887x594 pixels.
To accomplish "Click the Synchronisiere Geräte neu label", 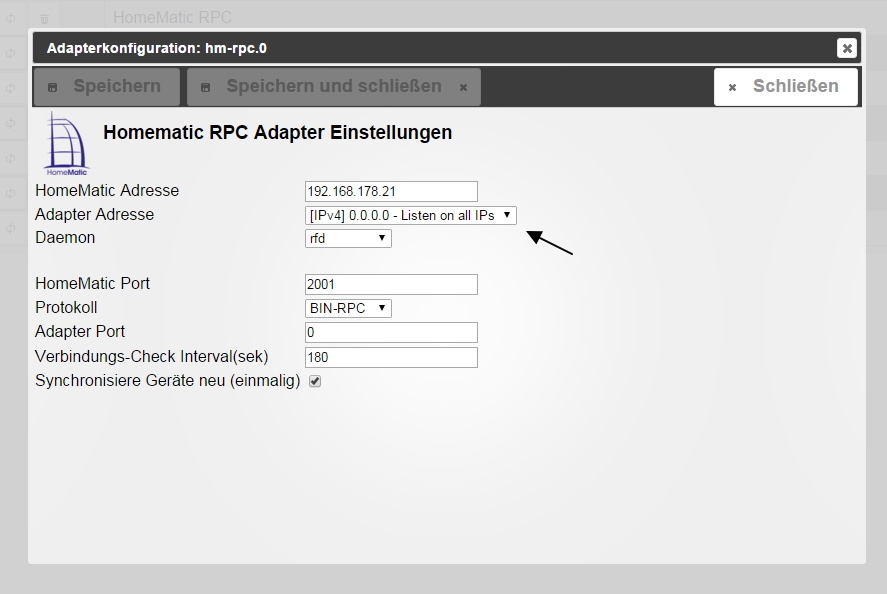I will [x=167, y=381].
